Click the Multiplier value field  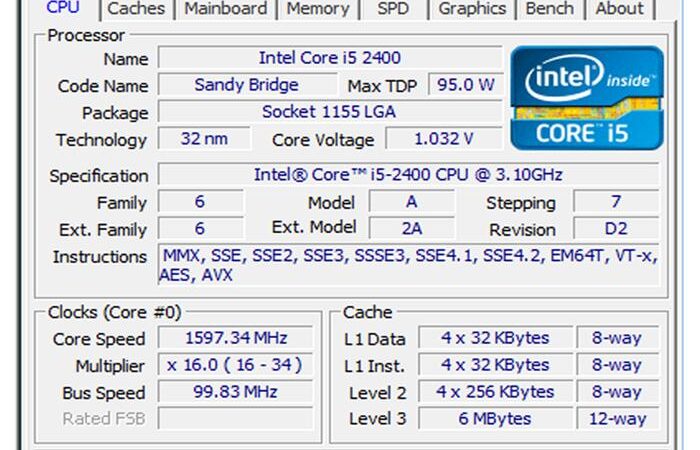[x=236, y=365]
